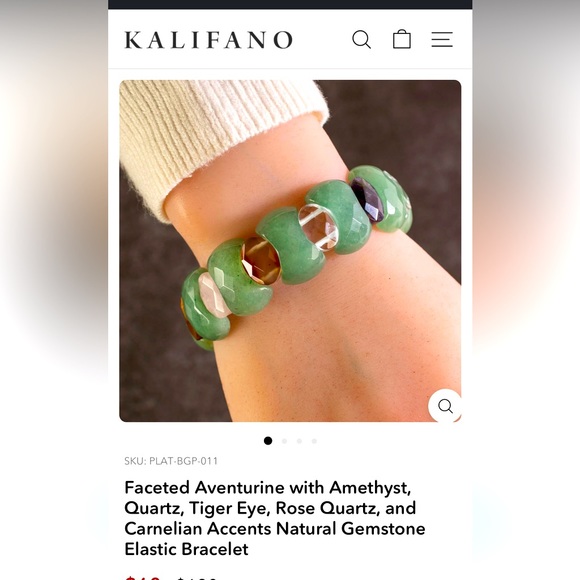The width and height of the screenshot is (580, 580).
Task: Switch to the third carousel dot
Action: coord(299,441)
